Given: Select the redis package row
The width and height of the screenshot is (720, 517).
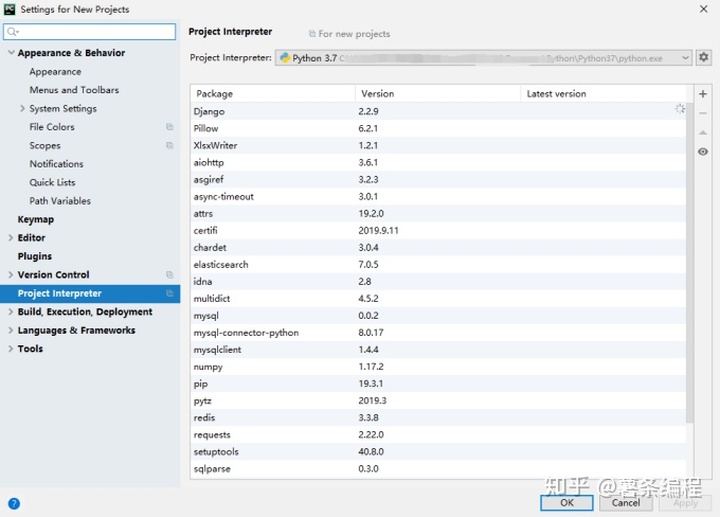Looking at the screenshot, I should (x=439, y=417).
